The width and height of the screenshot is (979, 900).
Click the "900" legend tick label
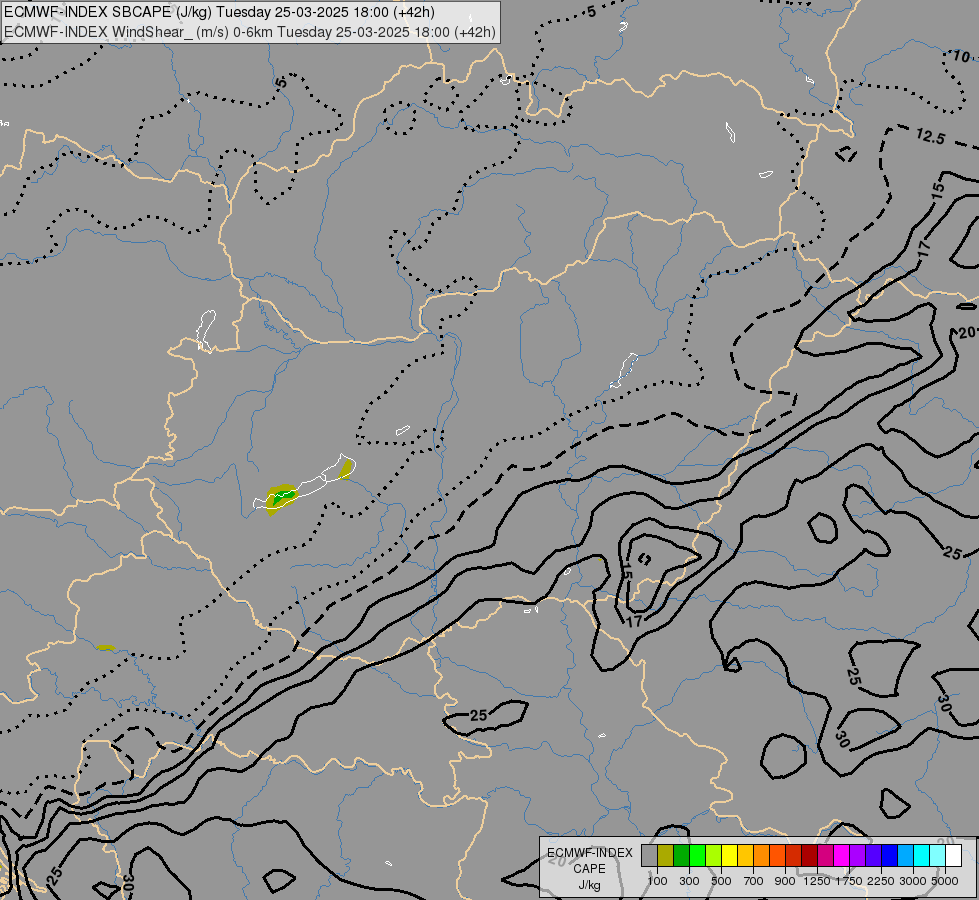click(x=785, y=881)
